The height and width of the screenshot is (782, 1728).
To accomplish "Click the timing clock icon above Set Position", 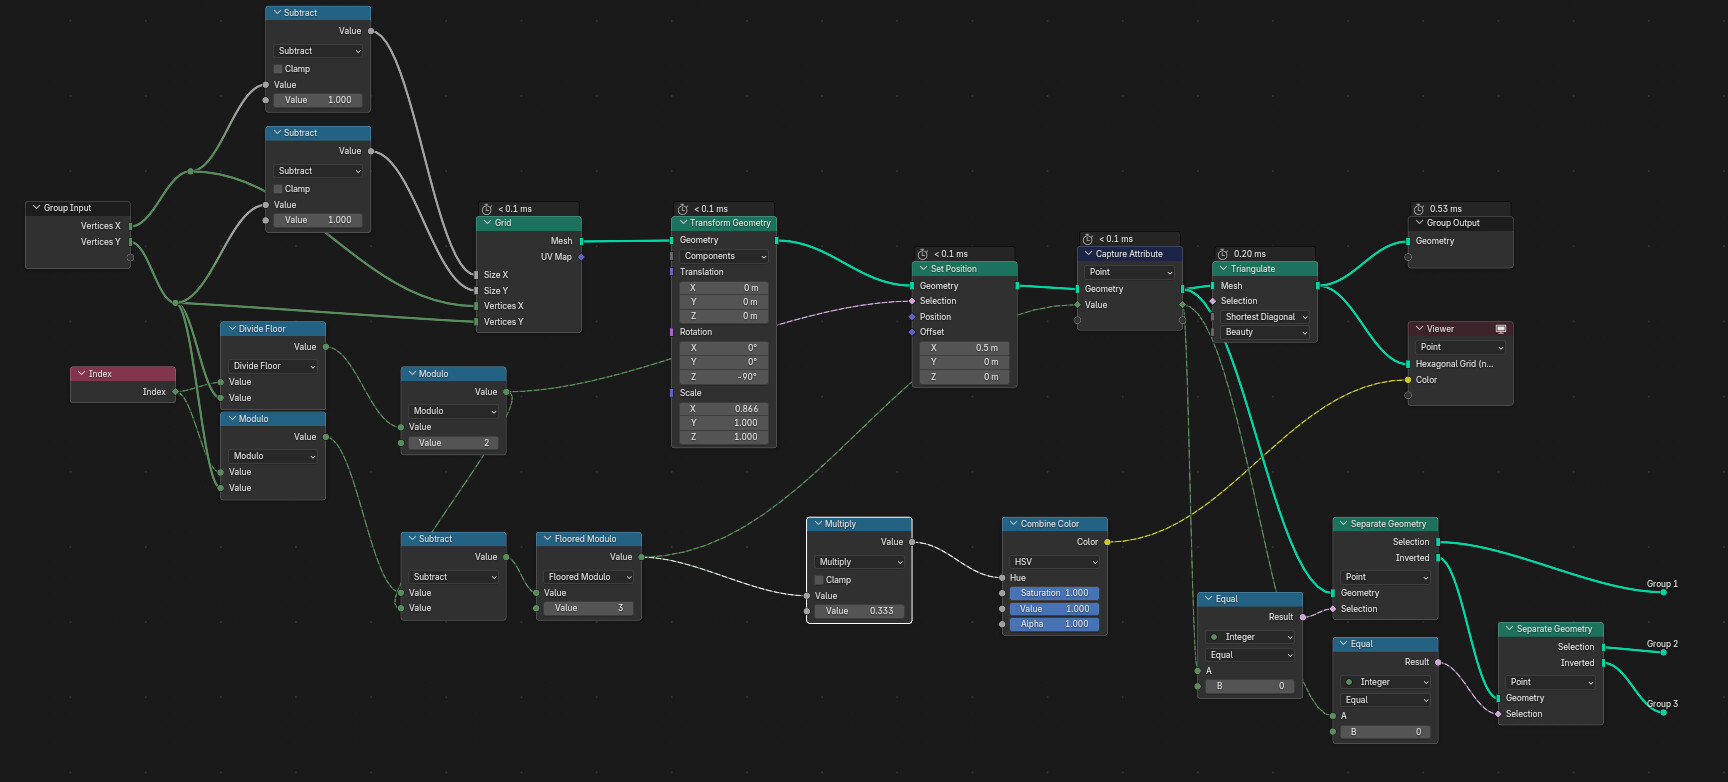I will (923, 254).
